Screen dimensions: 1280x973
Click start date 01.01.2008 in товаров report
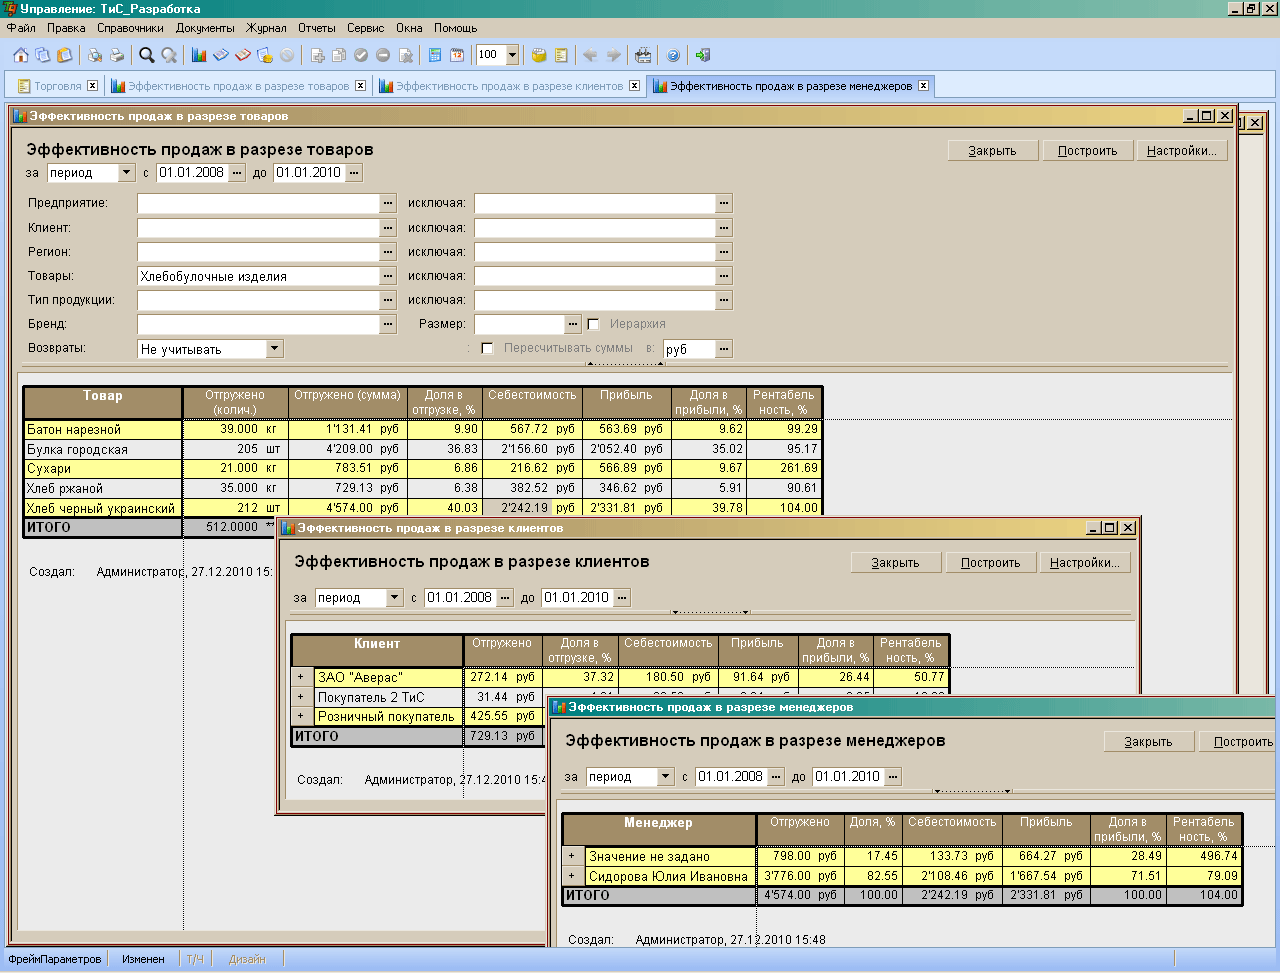point(192,173)
